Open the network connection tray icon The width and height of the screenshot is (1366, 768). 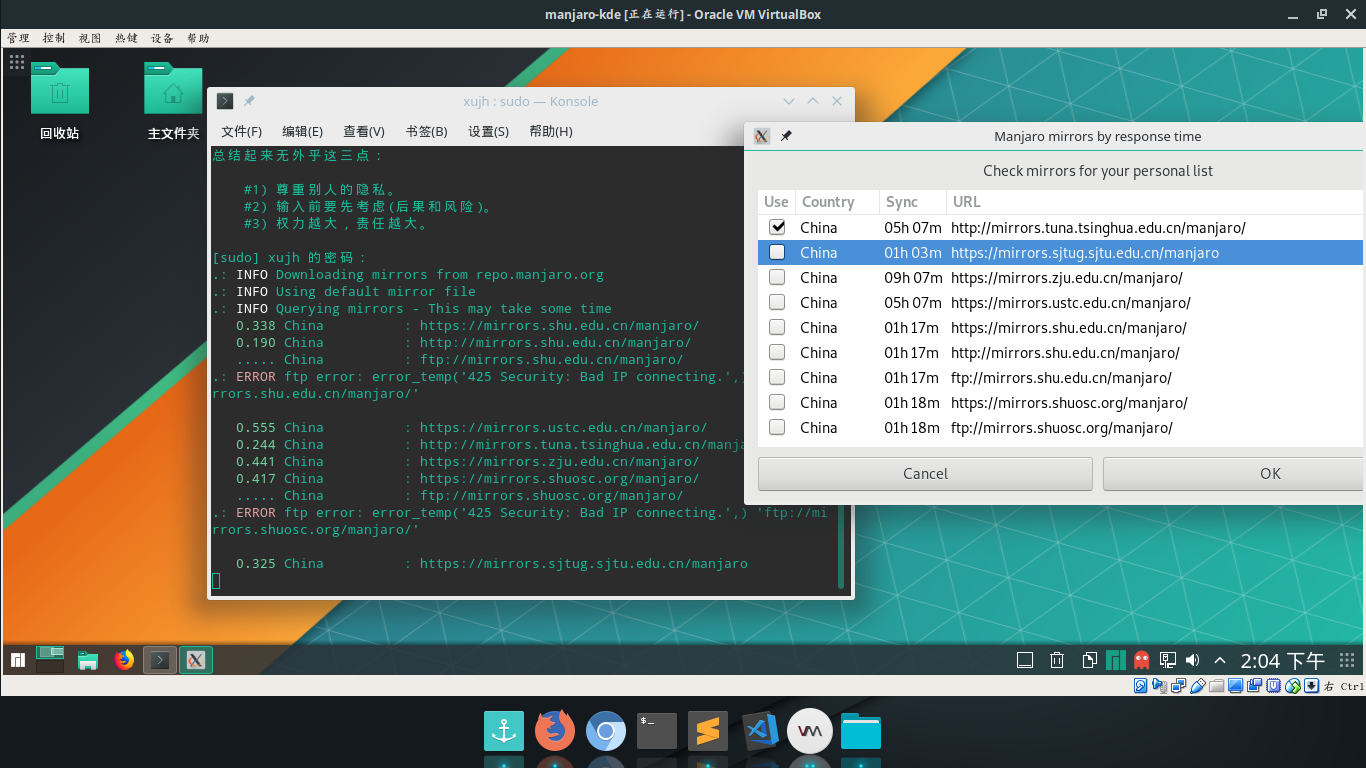coord(1168,660)
